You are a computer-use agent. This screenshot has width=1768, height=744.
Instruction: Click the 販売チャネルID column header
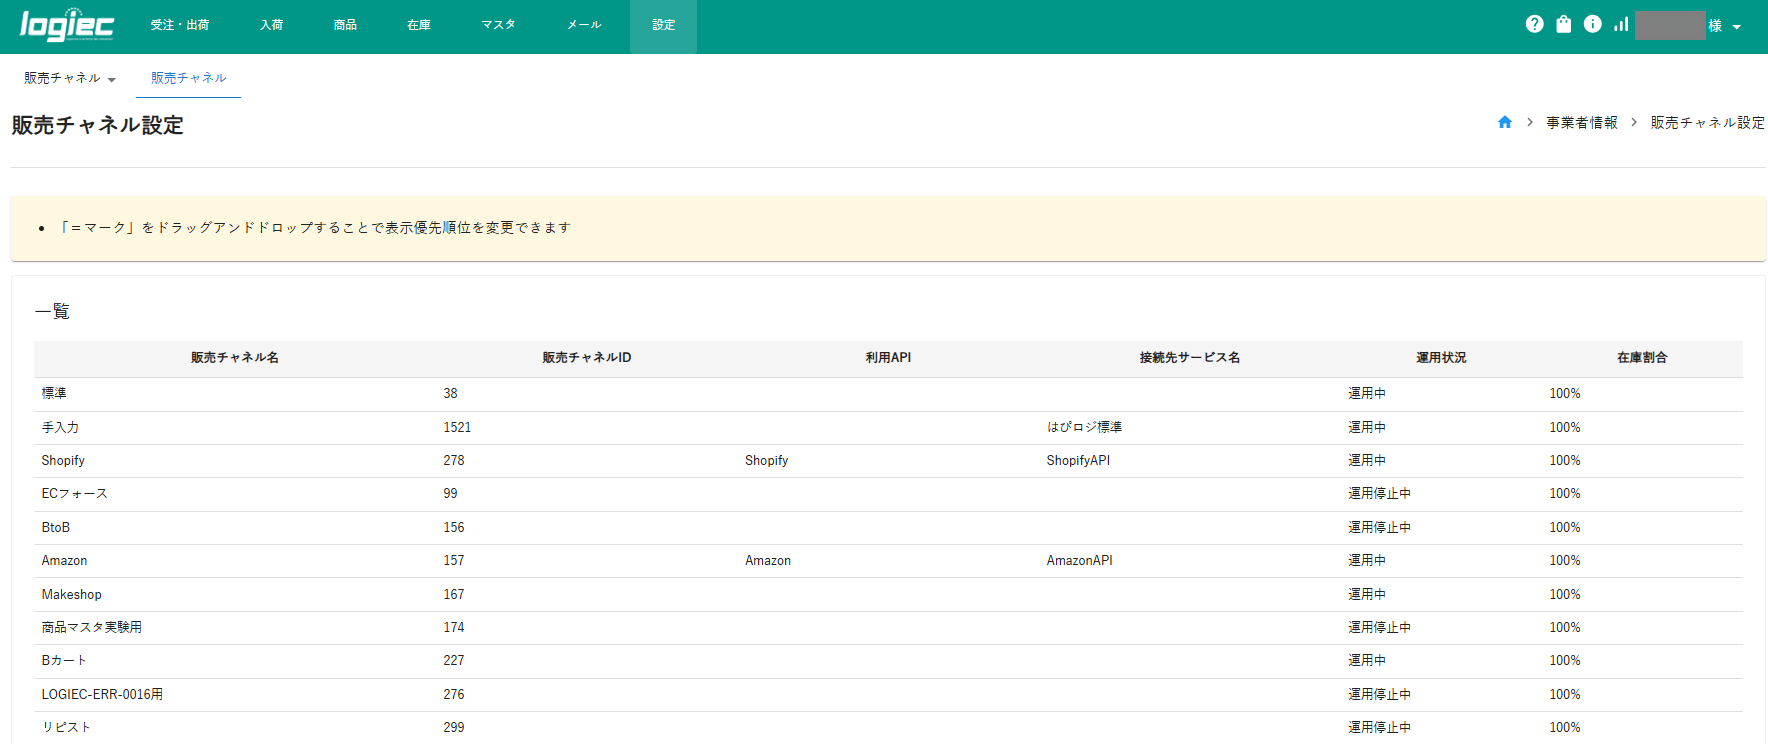pyautogui.click(x=586, y=358)
